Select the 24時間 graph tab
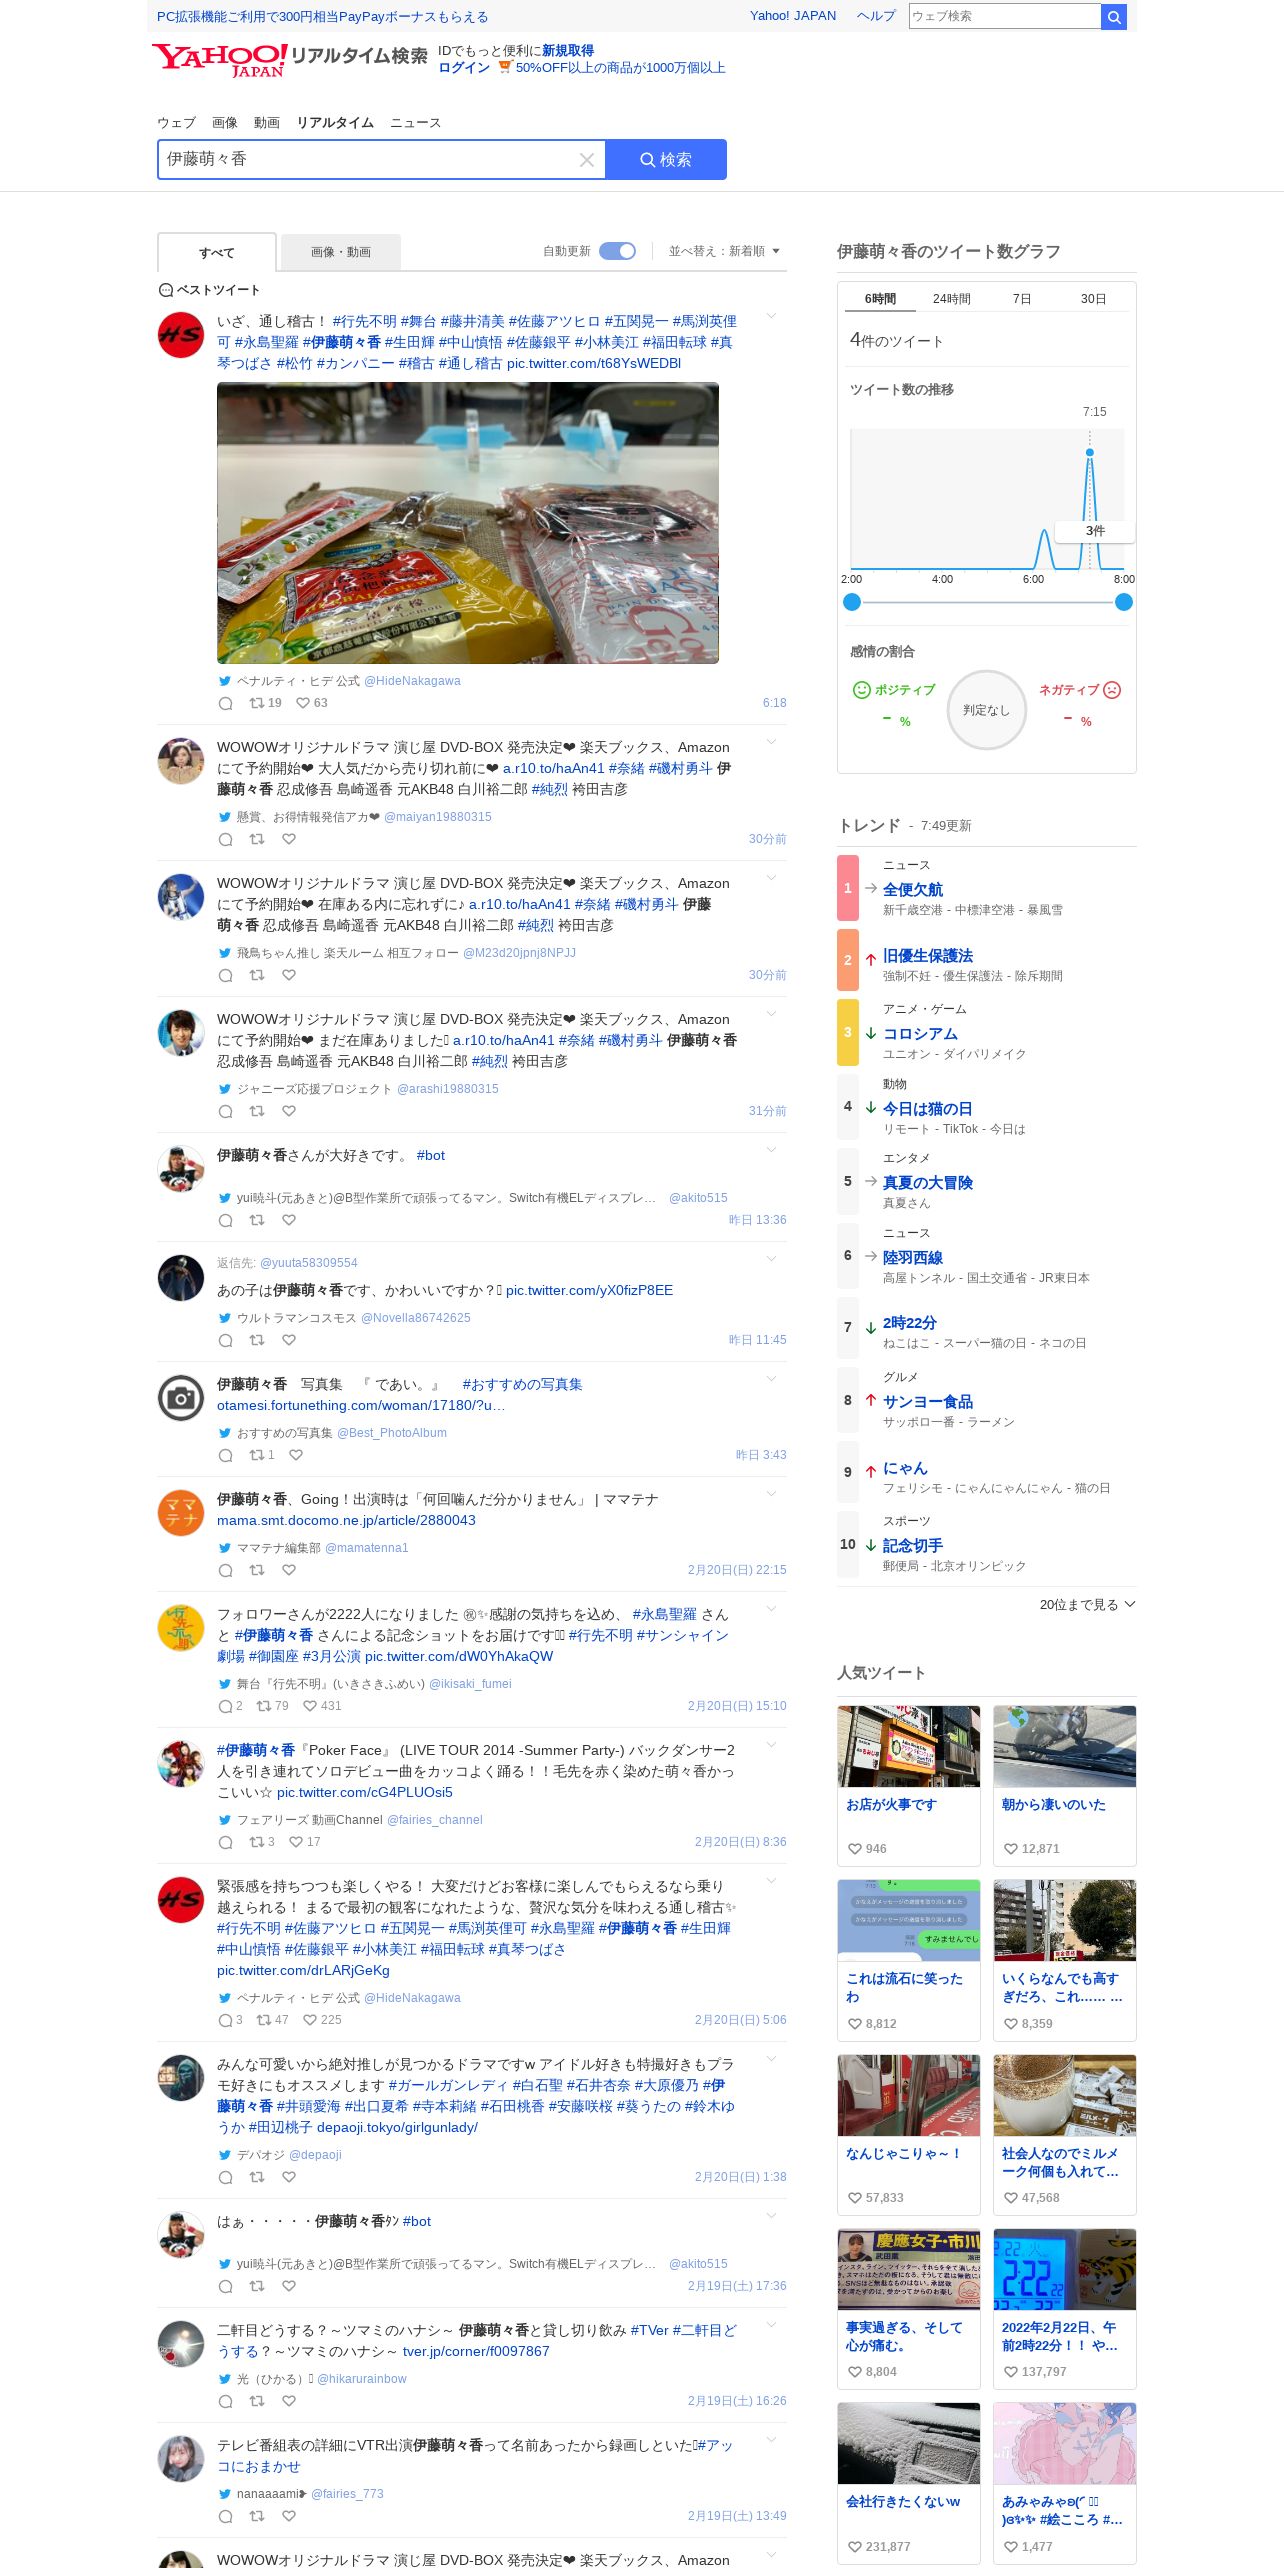The image size is (1284, 2568). [952, 299]
